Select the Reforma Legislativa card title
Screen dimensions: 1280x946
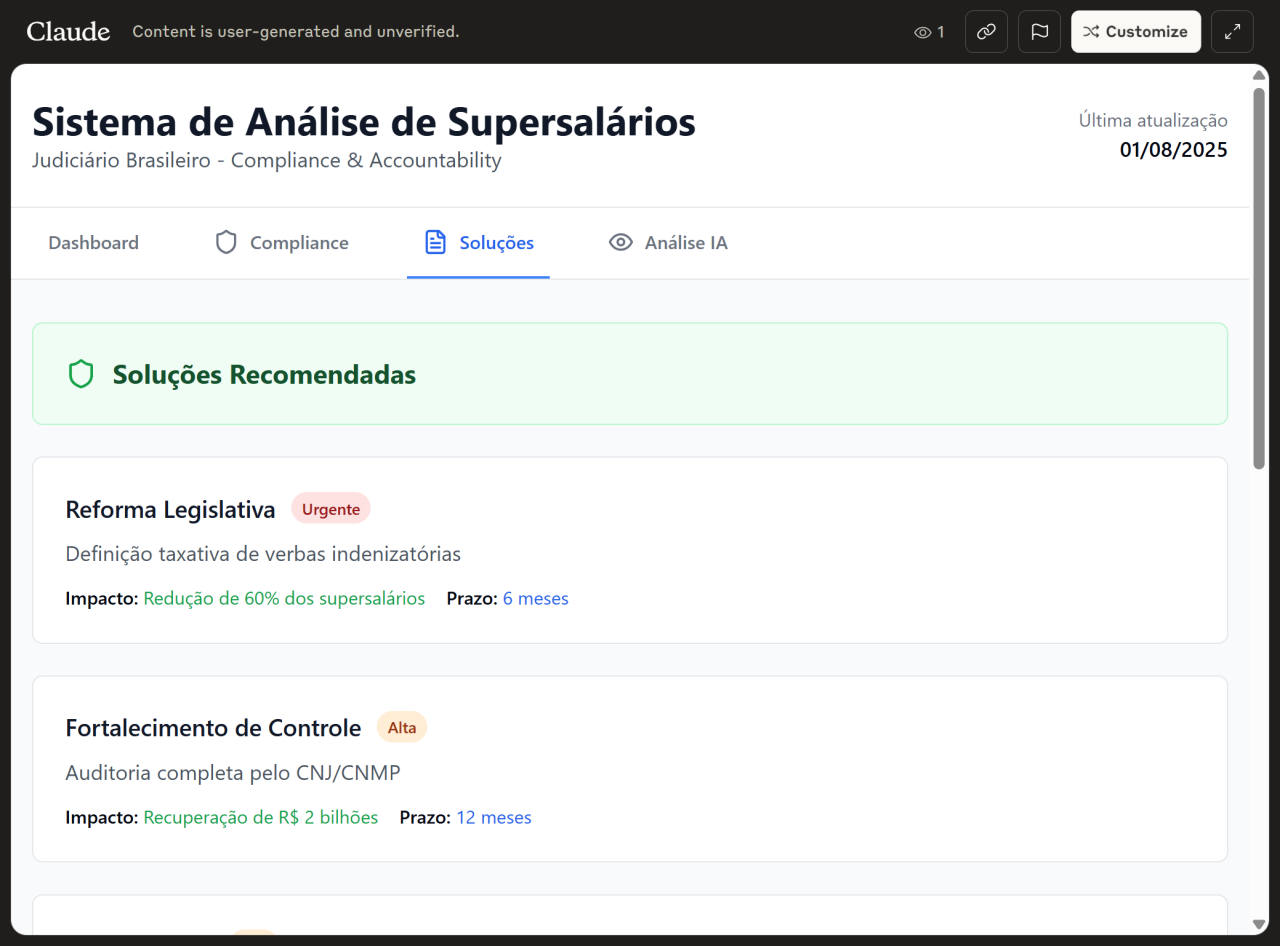point(170,510)
